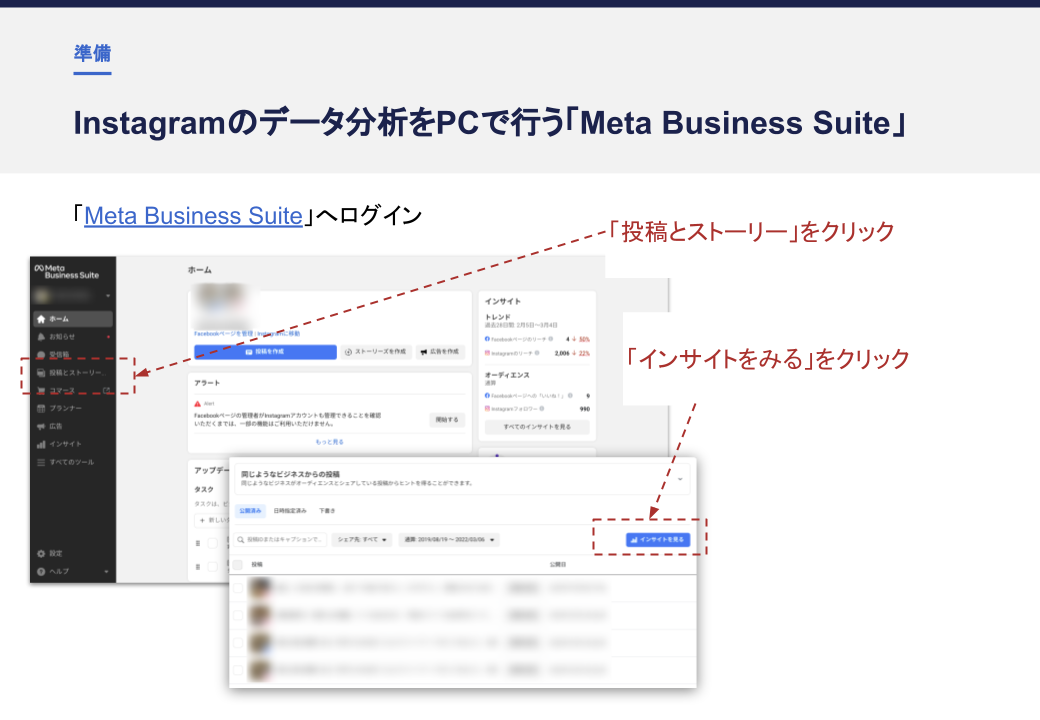The height and width of the screenshot is (720, 1040).
Task: Open the 設定 gear icon
Action: click(x=41, y=553)
